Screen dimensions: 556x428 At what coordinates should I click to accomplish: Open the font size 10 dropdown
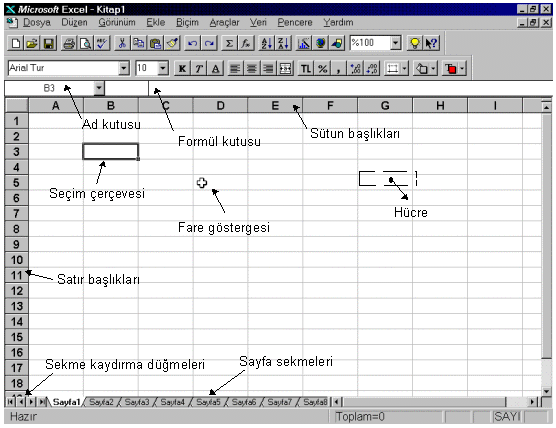(x=163, y=68)
